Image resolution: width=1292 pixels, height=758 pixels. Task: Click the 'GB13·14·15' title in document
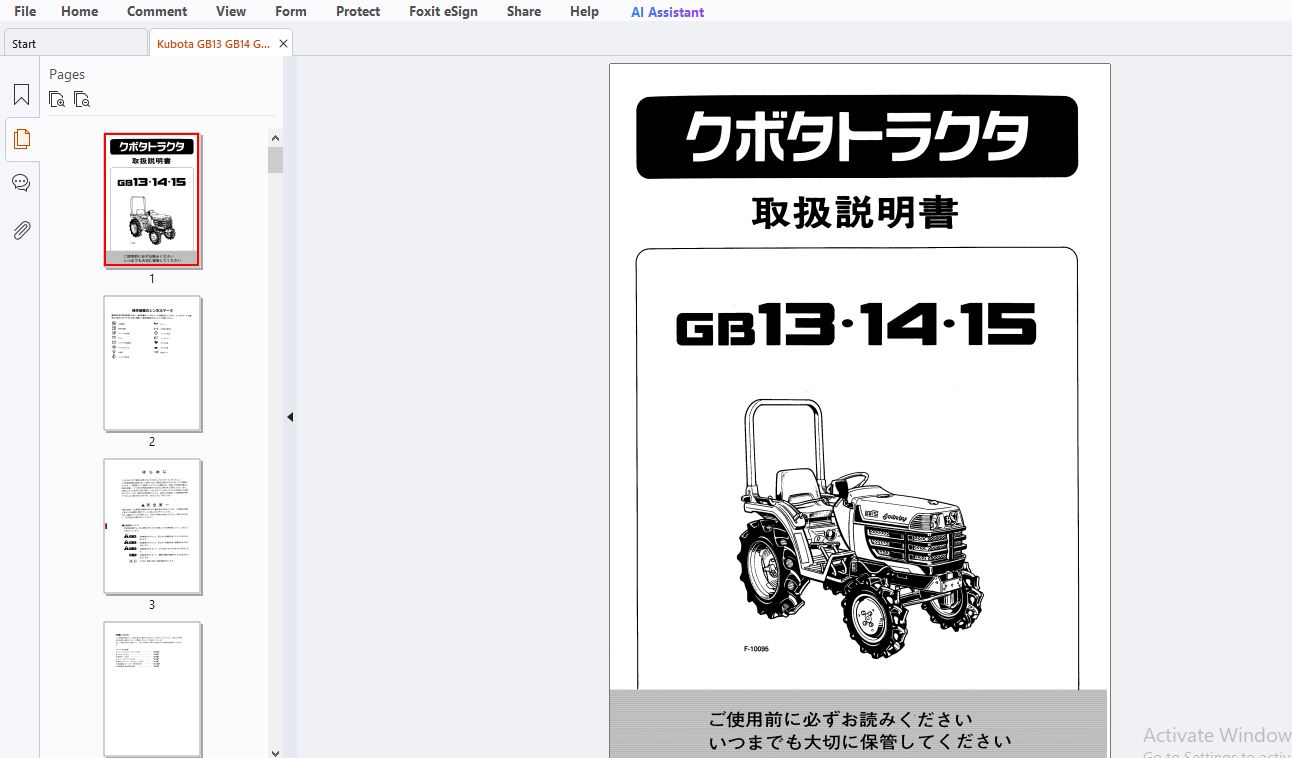(x=856, y=325)
